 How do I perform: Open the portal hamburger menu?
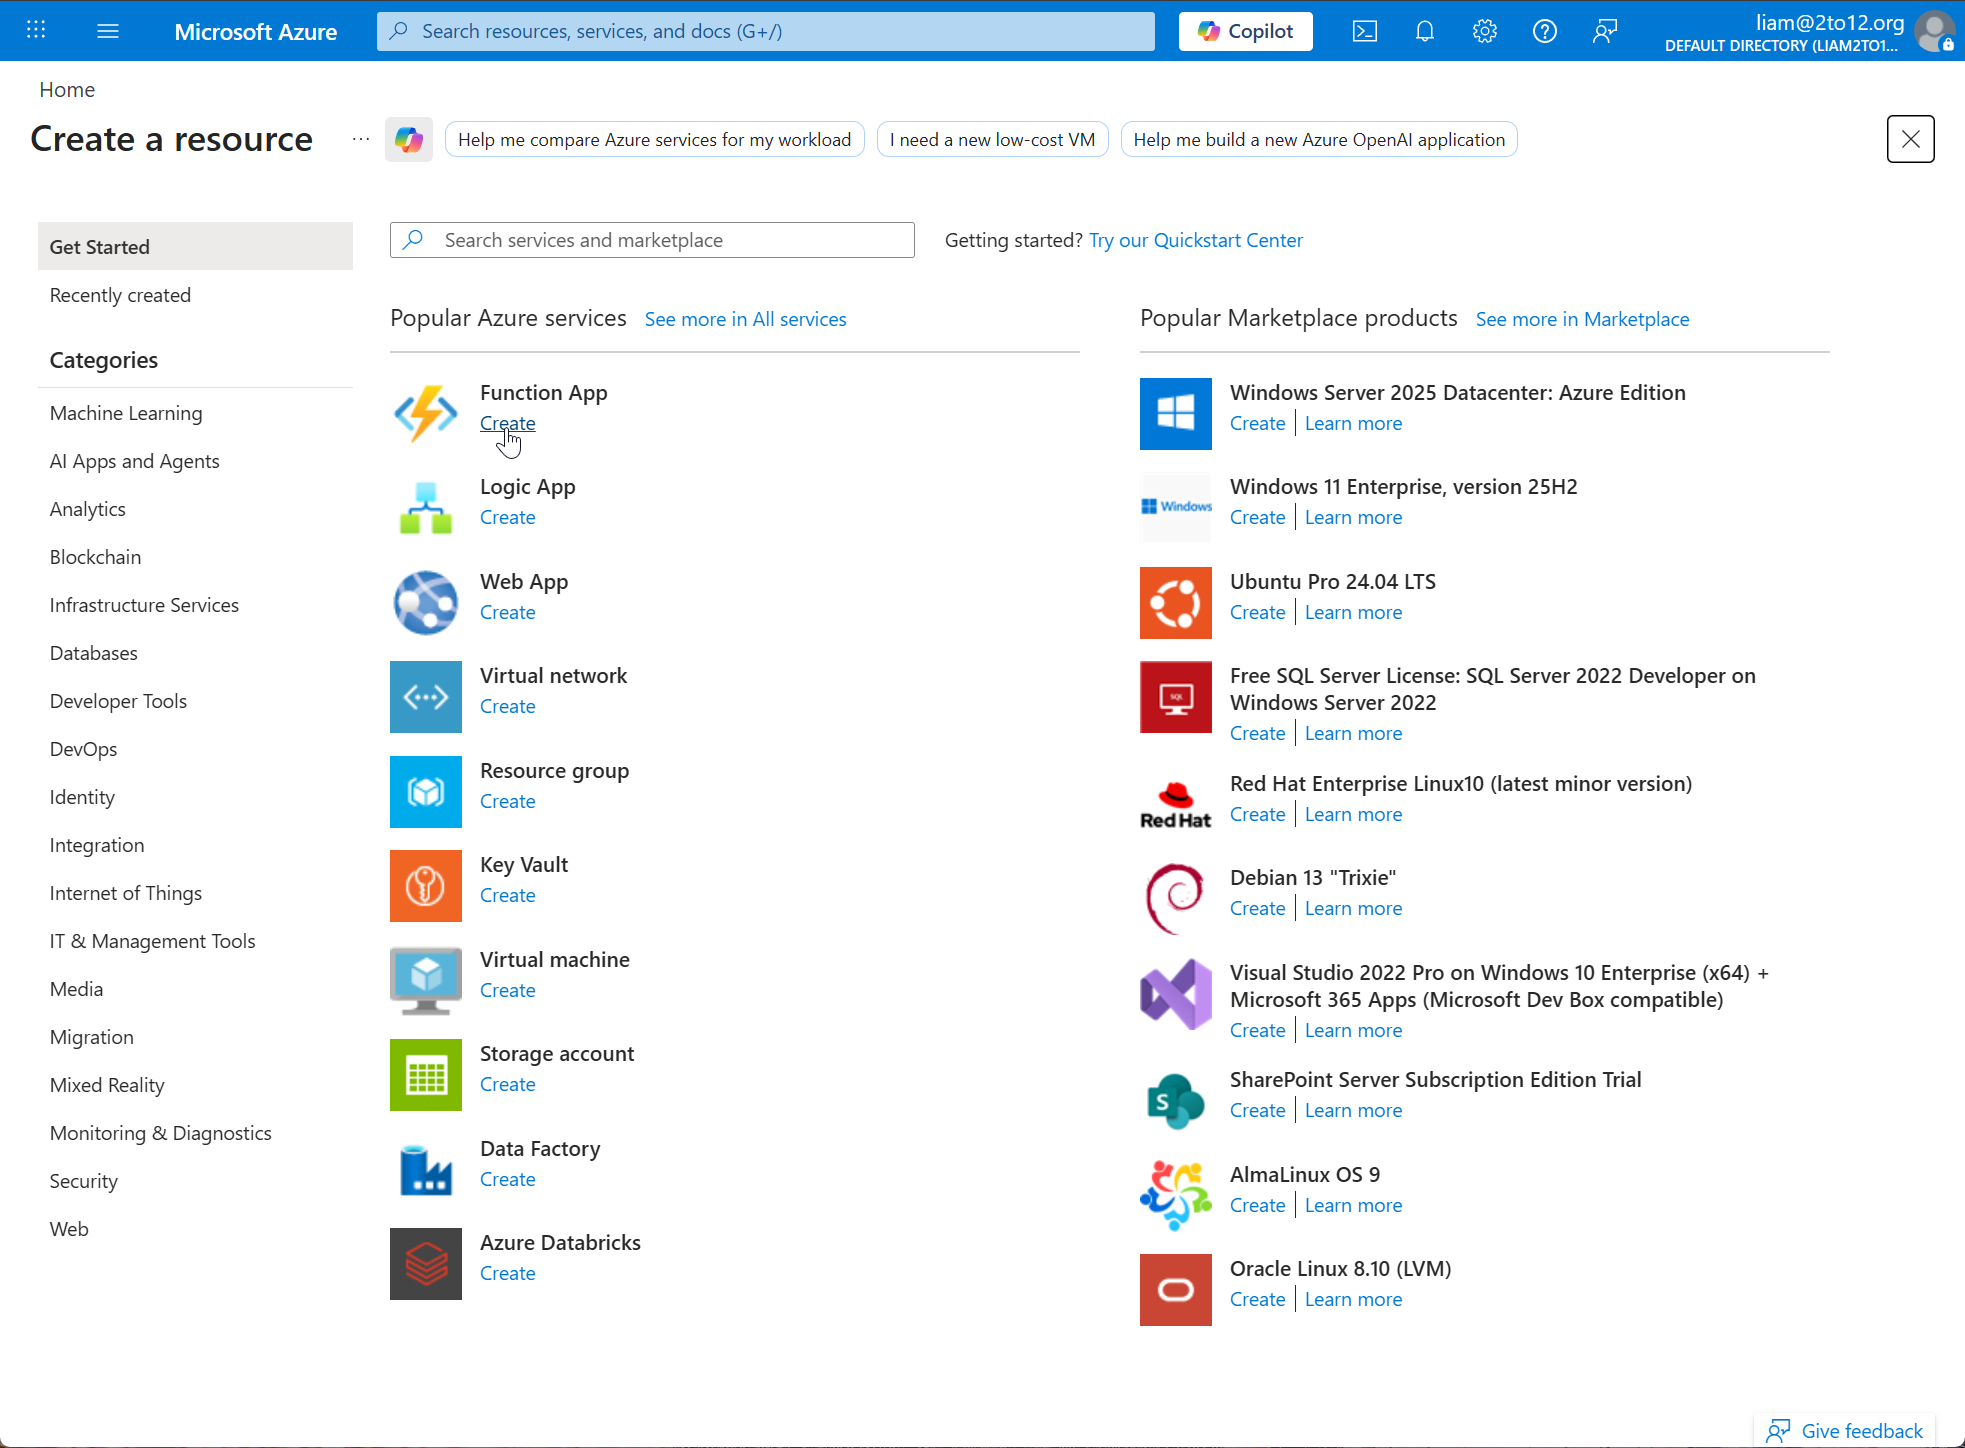point(108,31)
